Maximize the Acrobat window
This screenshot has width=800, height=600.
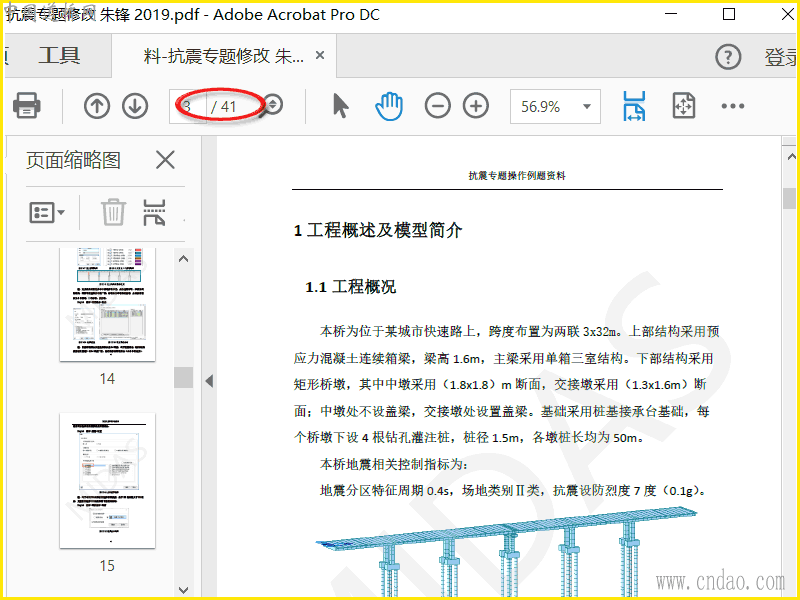pyautogui.click(x=729, y=14)
